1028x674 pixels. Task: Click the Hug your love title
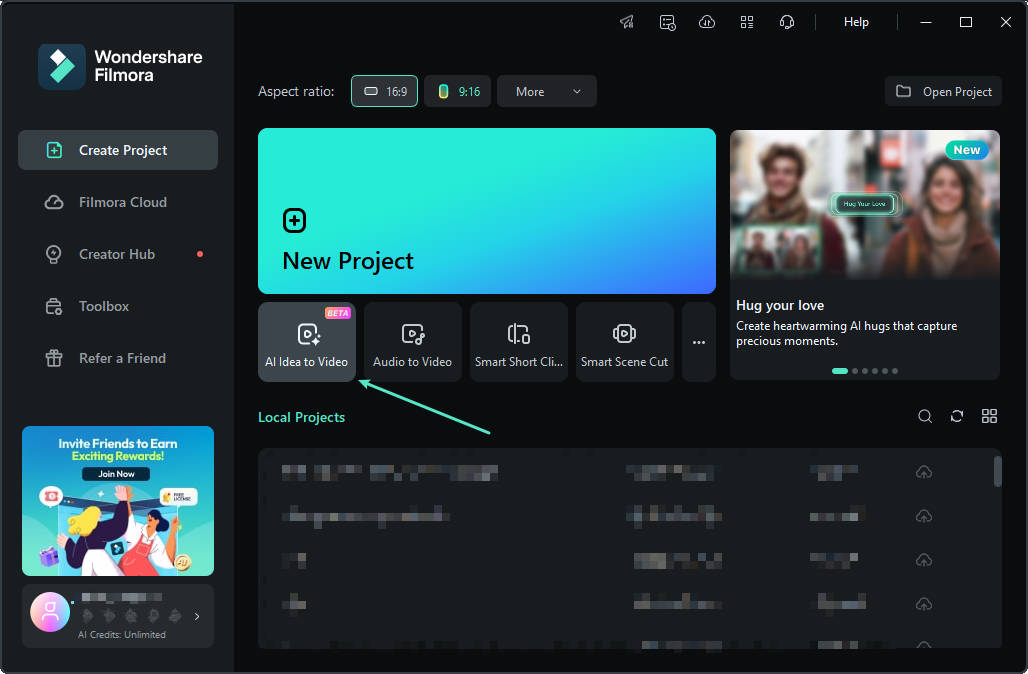tap(780, 305)
